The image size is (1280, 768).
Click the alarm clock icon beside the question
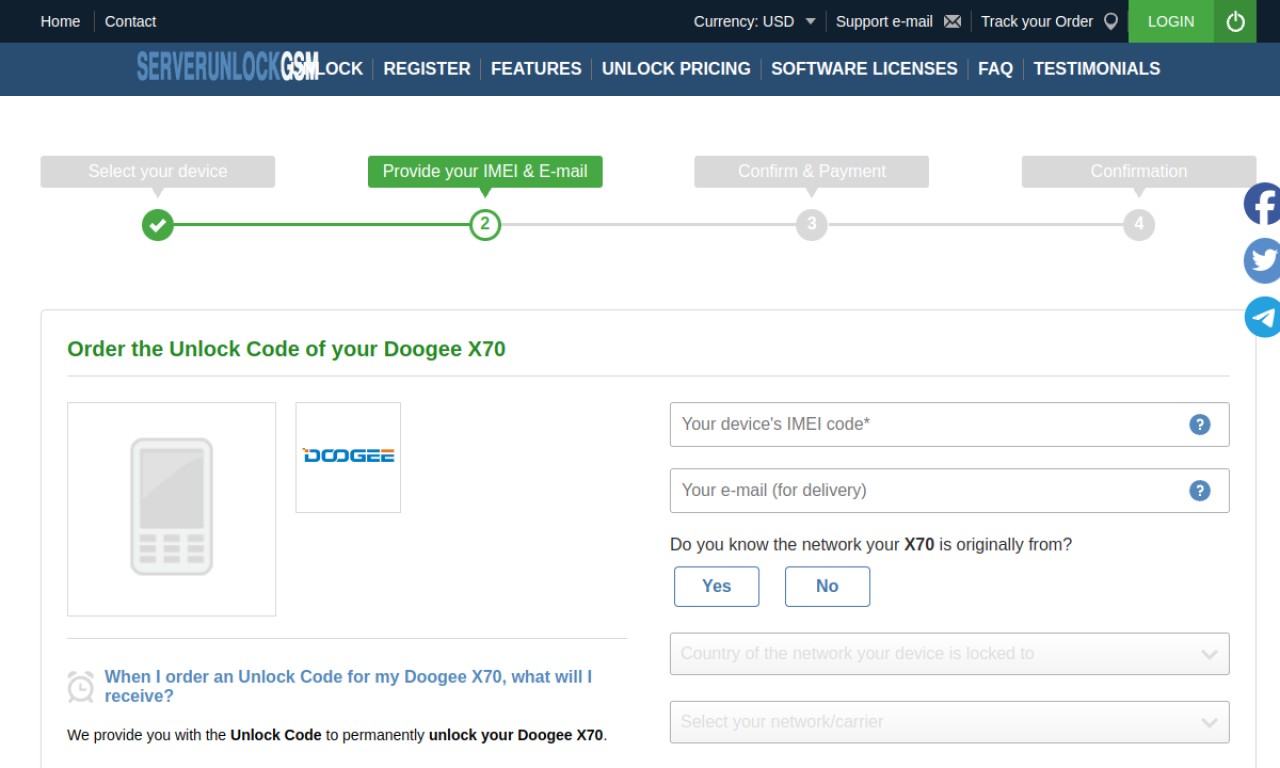tap(81, 686)
